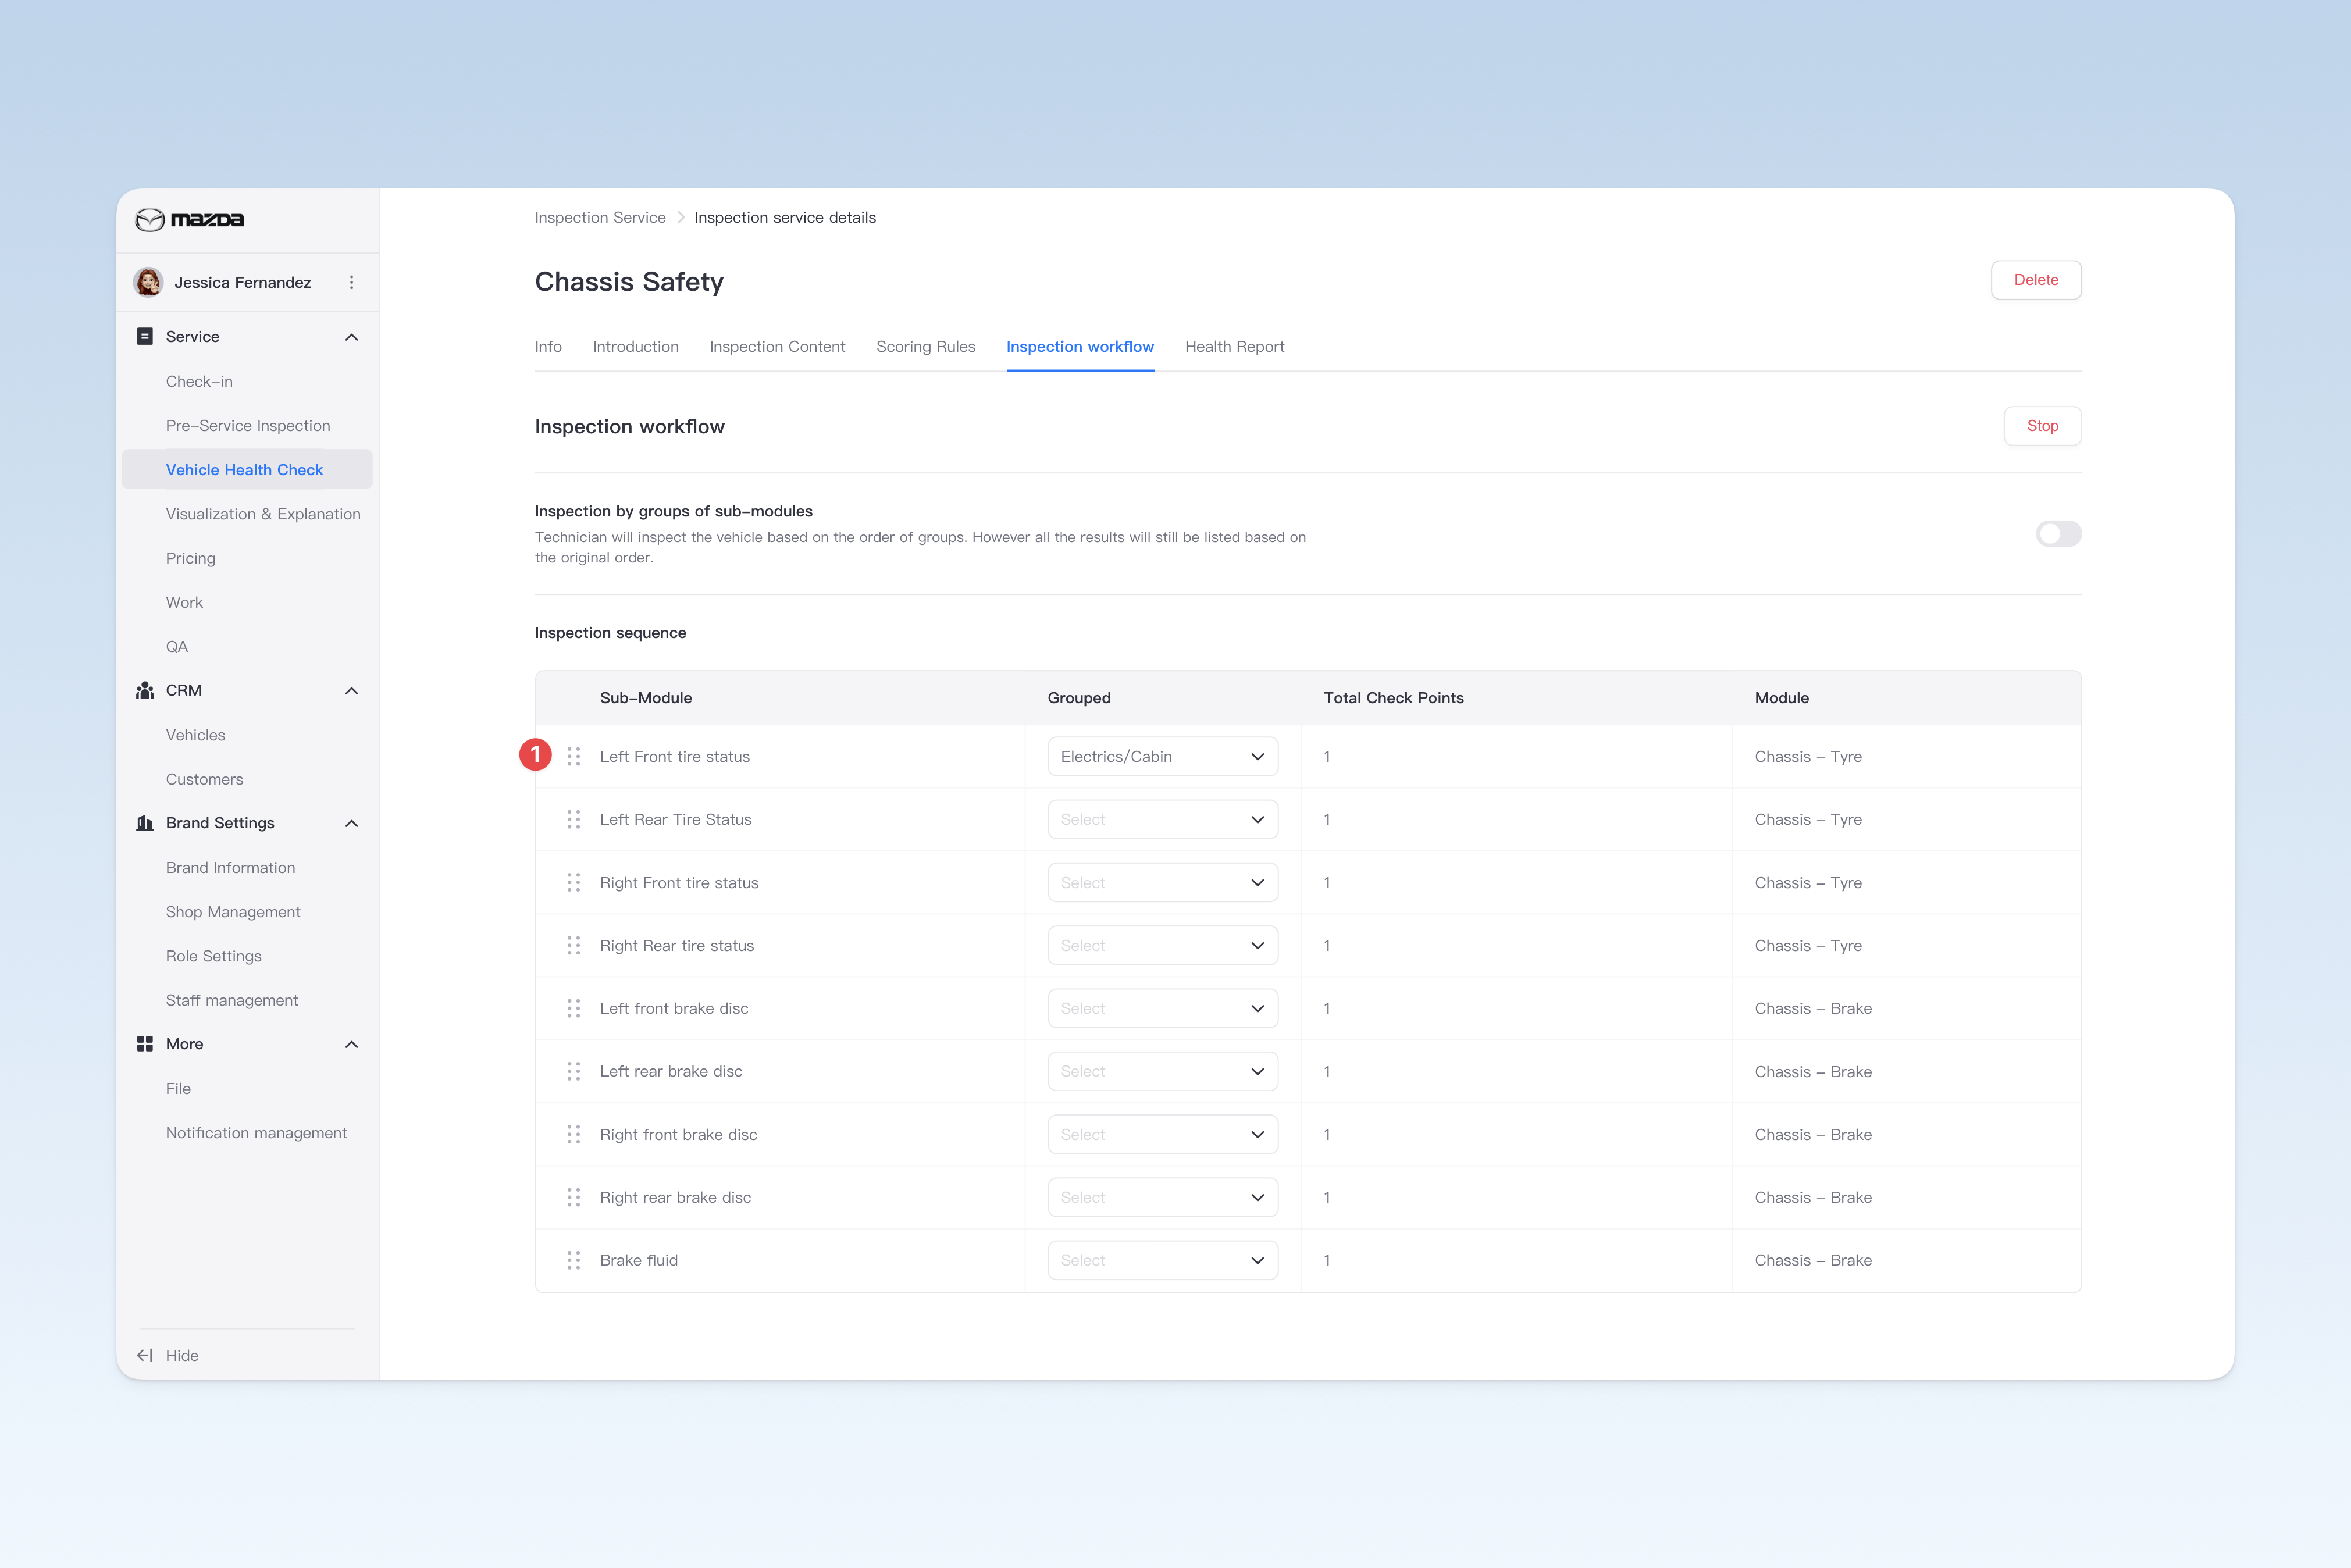The width and height of the screenshot is (2351, 1568).
Task: Open Grouped select for Left front brake disc
Action: (1162, 1009)
